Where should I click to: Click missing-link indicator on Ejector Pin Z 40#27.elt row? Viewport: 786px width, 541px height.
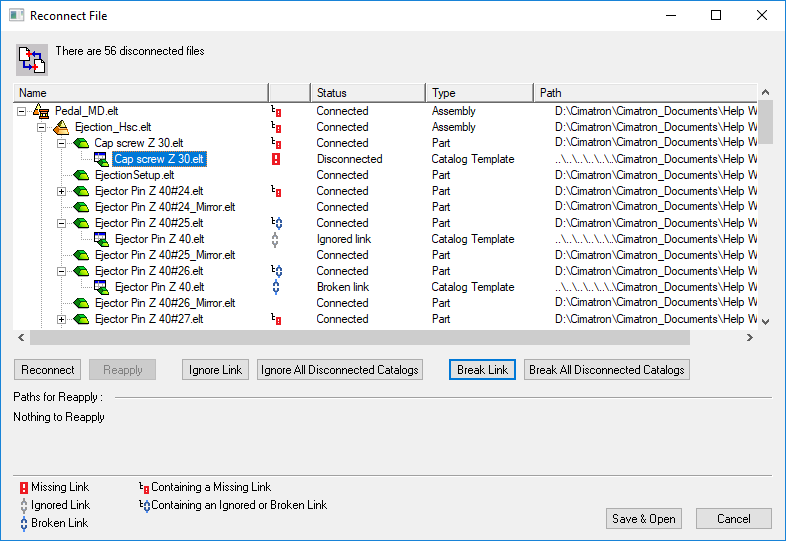coord(276,319)
